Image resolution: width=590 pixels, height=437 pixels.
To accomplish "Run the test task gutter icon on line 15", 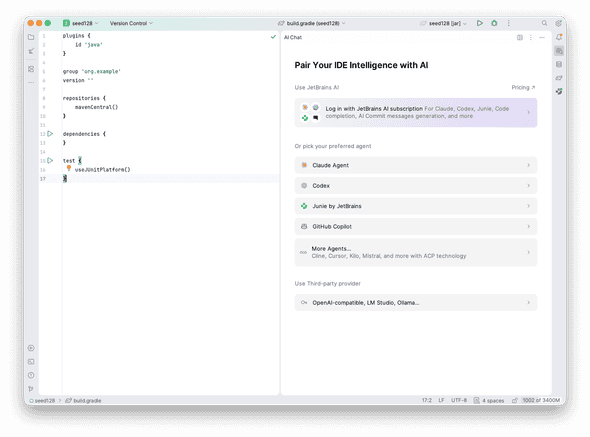I will pos(50,160).
